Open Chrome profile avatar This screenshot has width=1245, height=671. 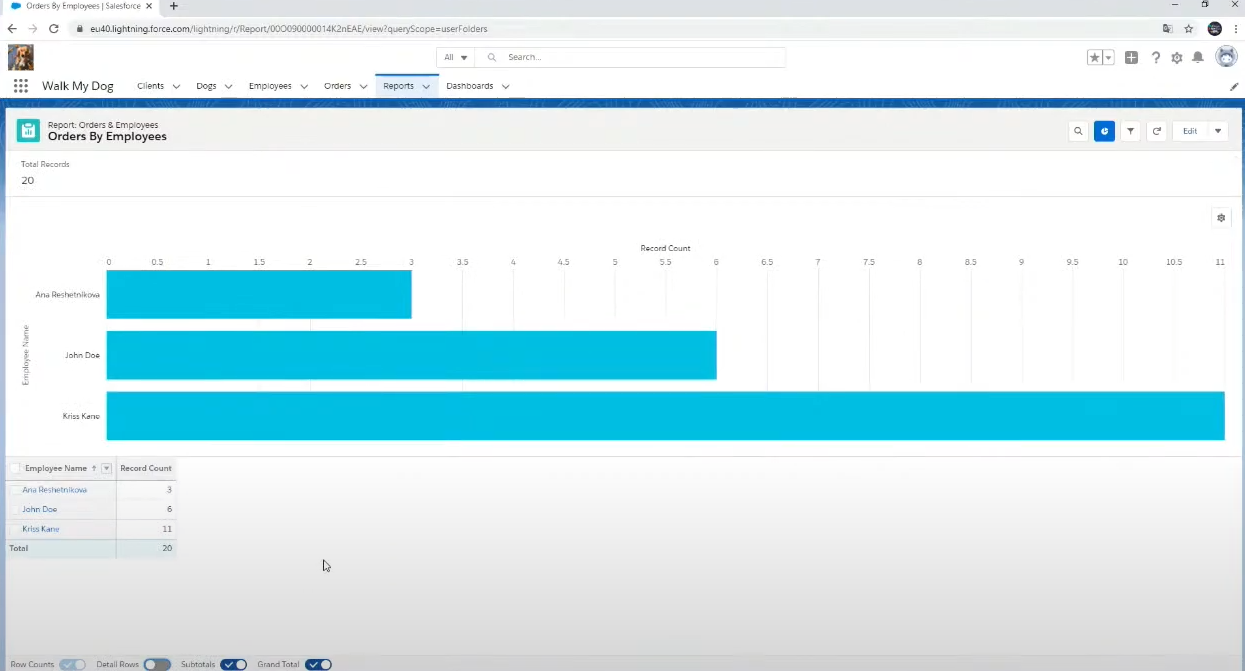click(1215, 29)
